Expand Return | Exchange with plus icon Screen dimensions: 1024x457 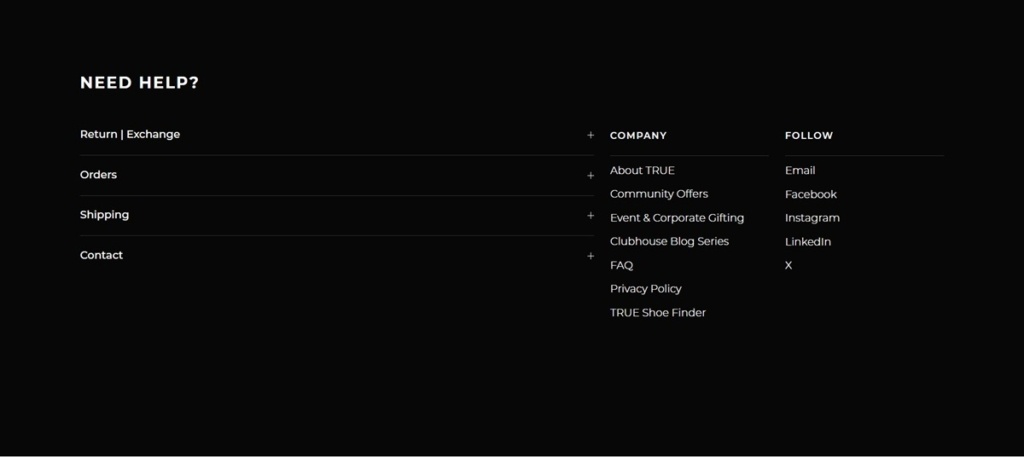pyautogui.click(x=590, y=135)
